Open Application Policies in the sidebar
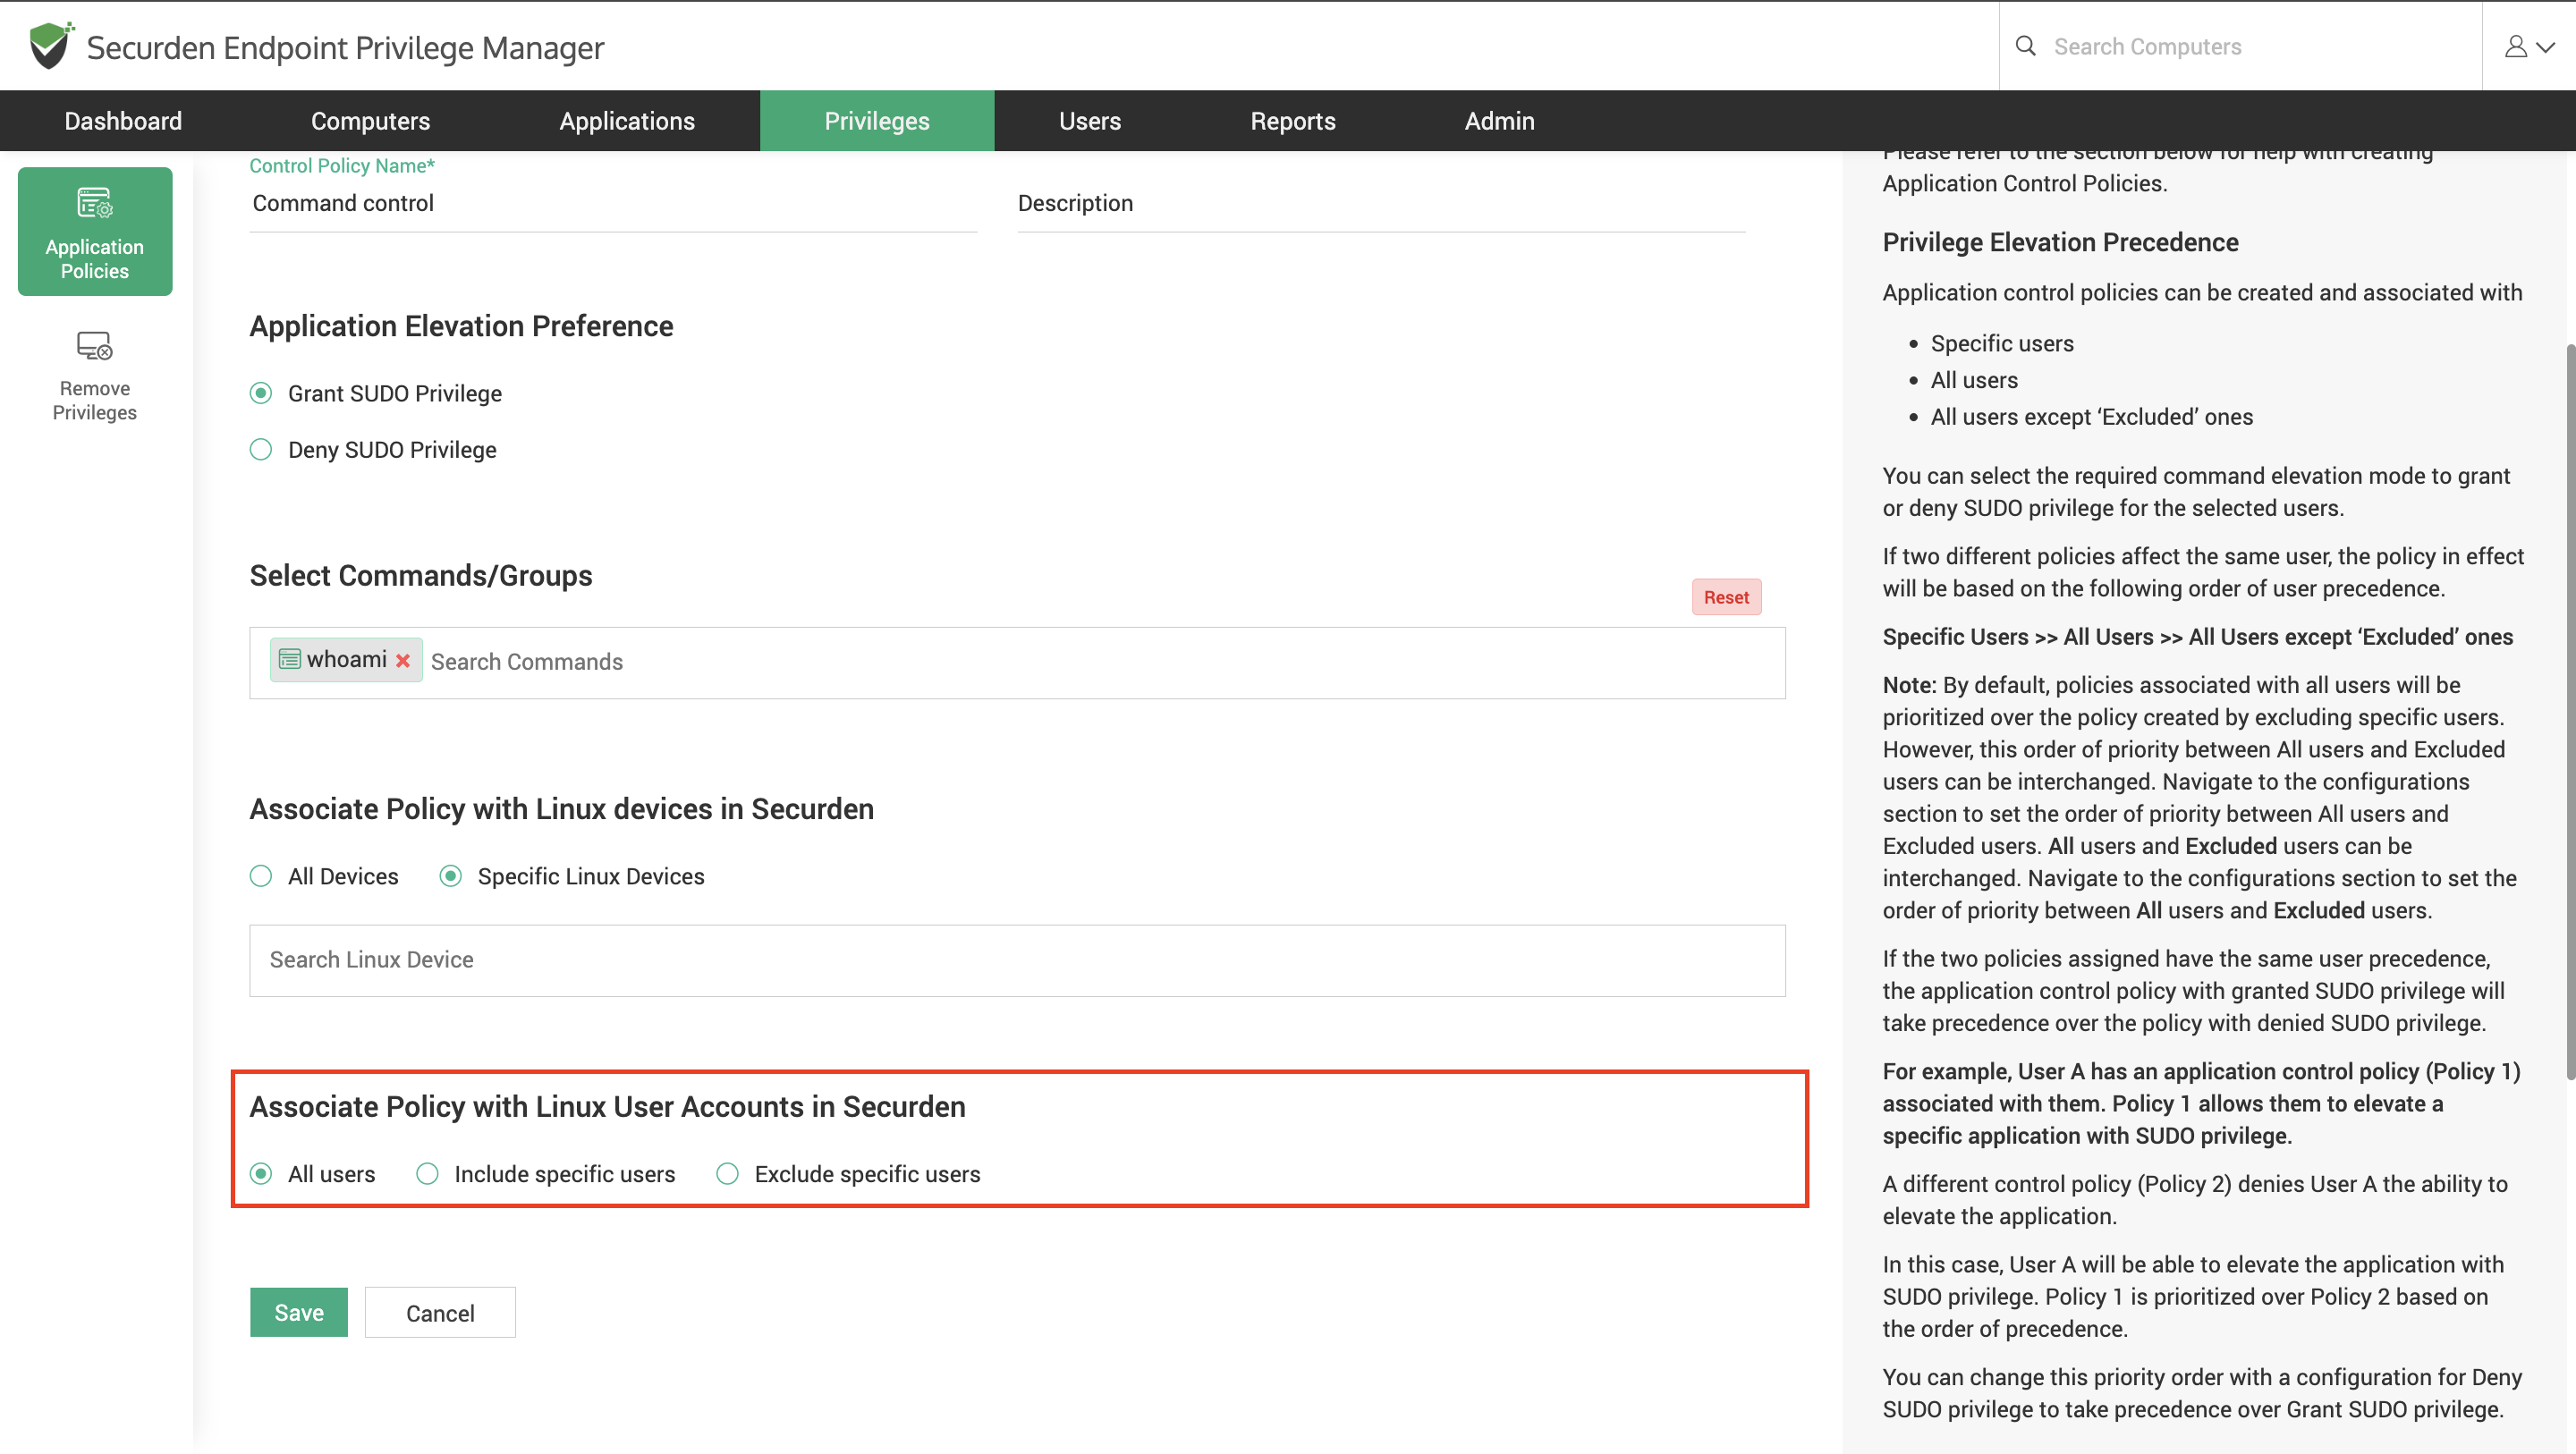This screenshot has width=2576, height=1454. pos(95,231)
